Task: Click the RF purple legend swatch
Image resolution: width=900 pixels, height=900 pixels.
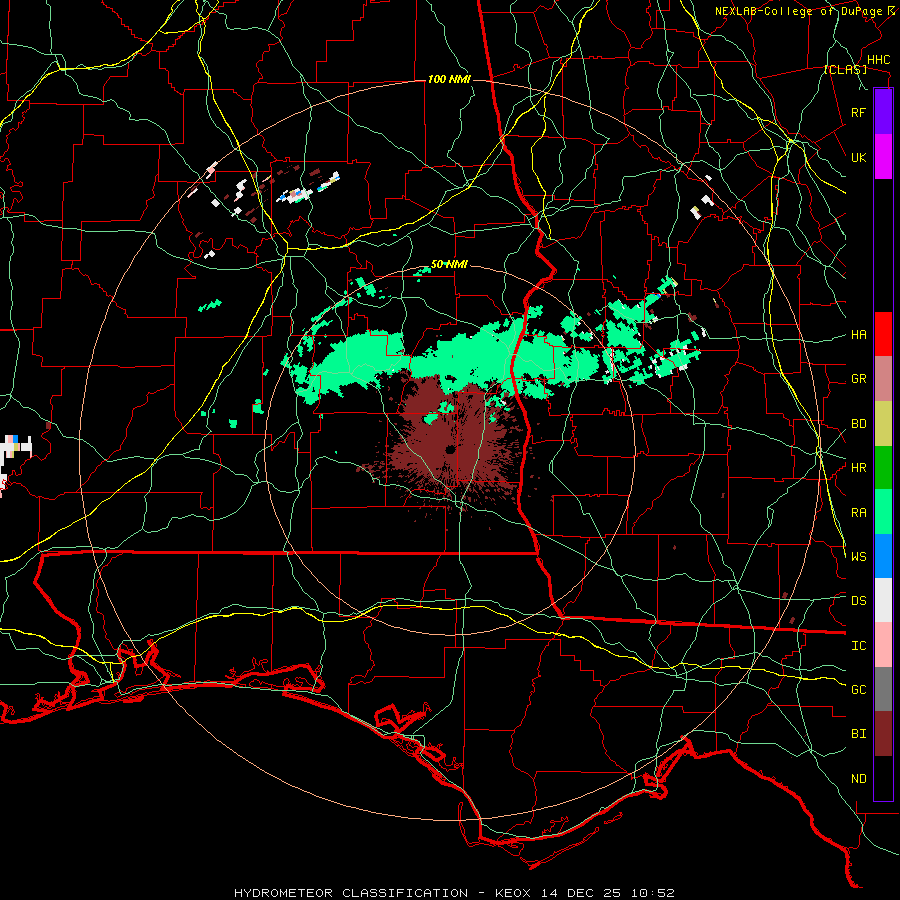Action: (883, 112)
